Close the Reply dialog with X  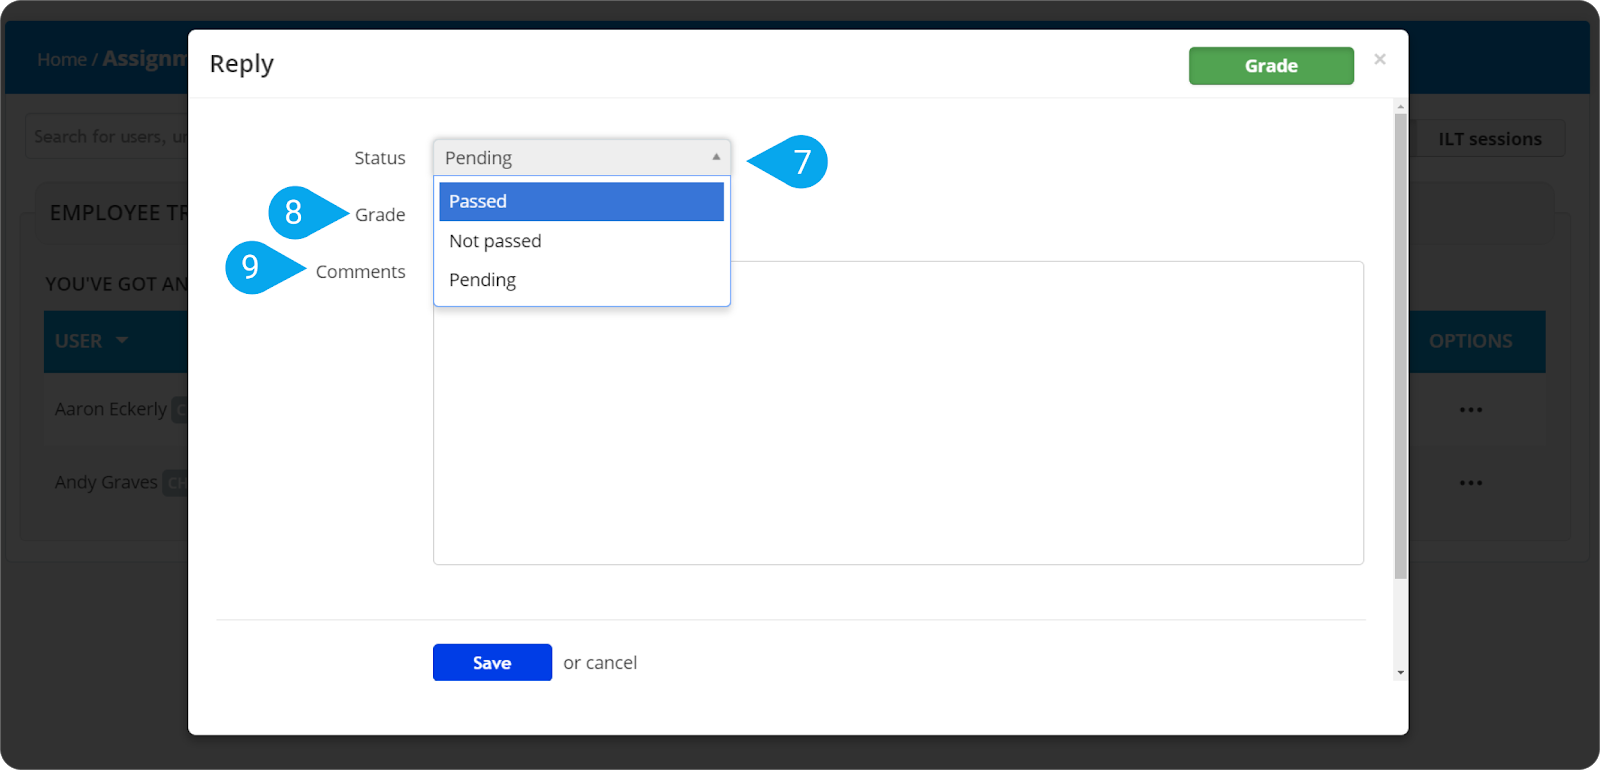click(1380, 59)
